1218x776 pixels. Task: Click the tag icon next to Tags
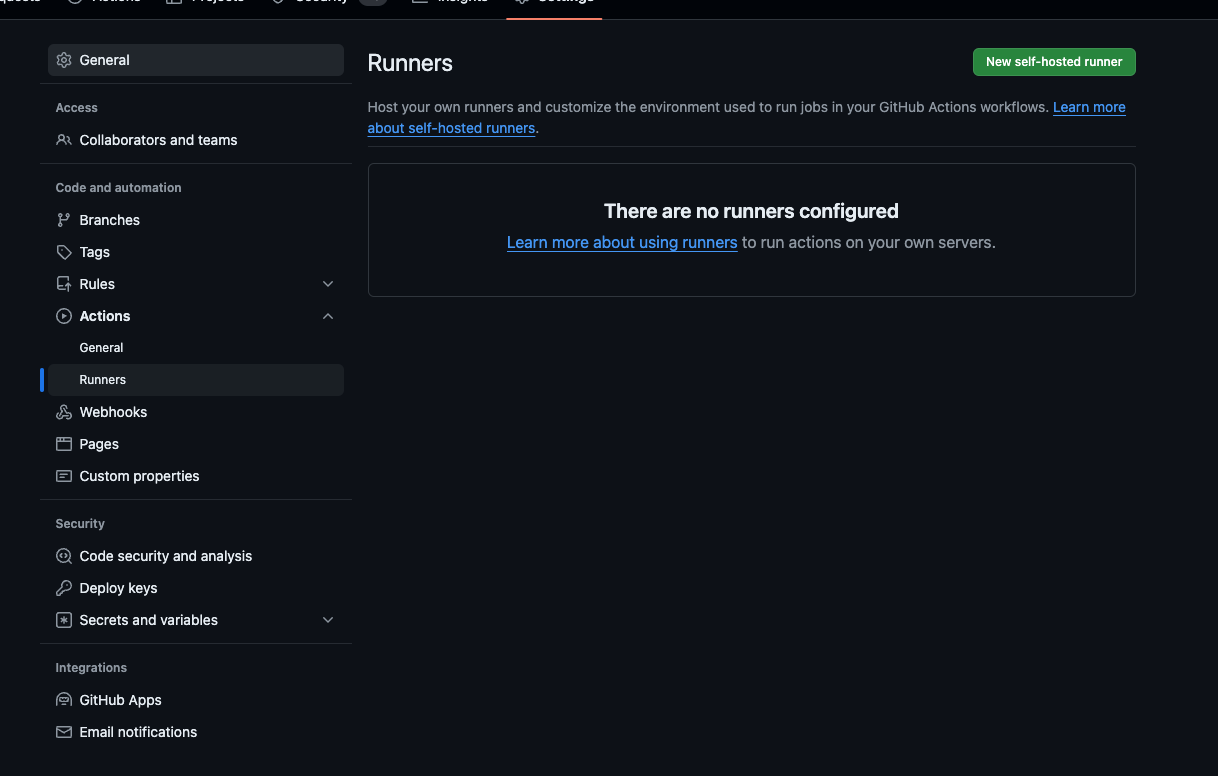[64, 252]
